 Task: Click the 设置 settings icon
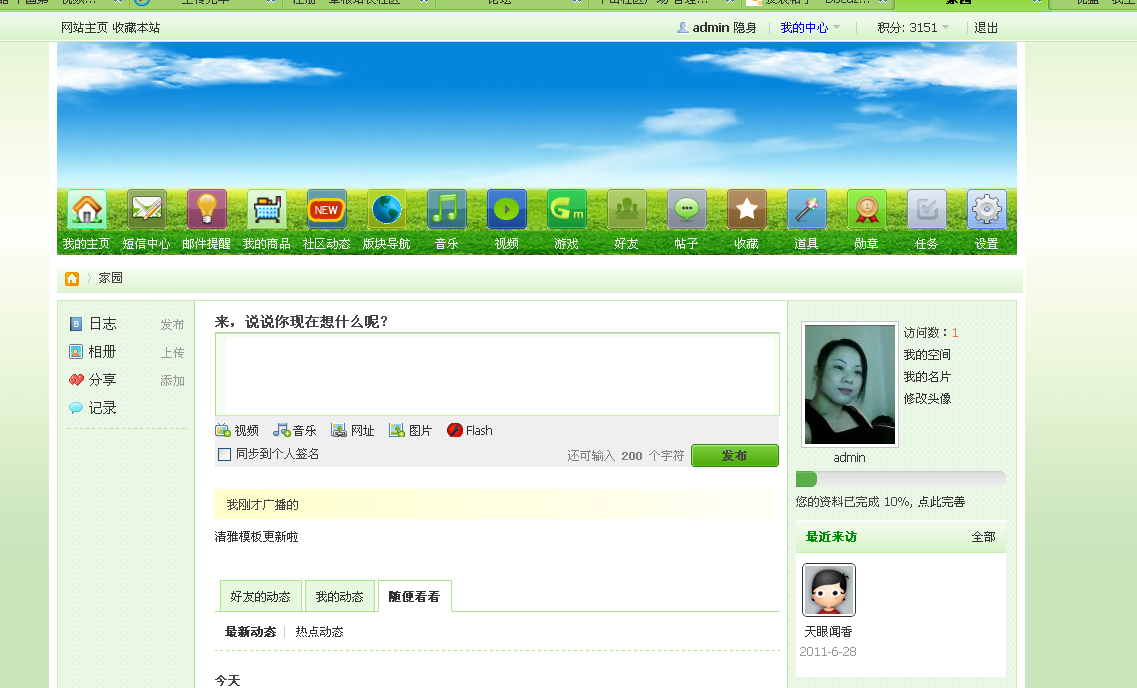986,210
